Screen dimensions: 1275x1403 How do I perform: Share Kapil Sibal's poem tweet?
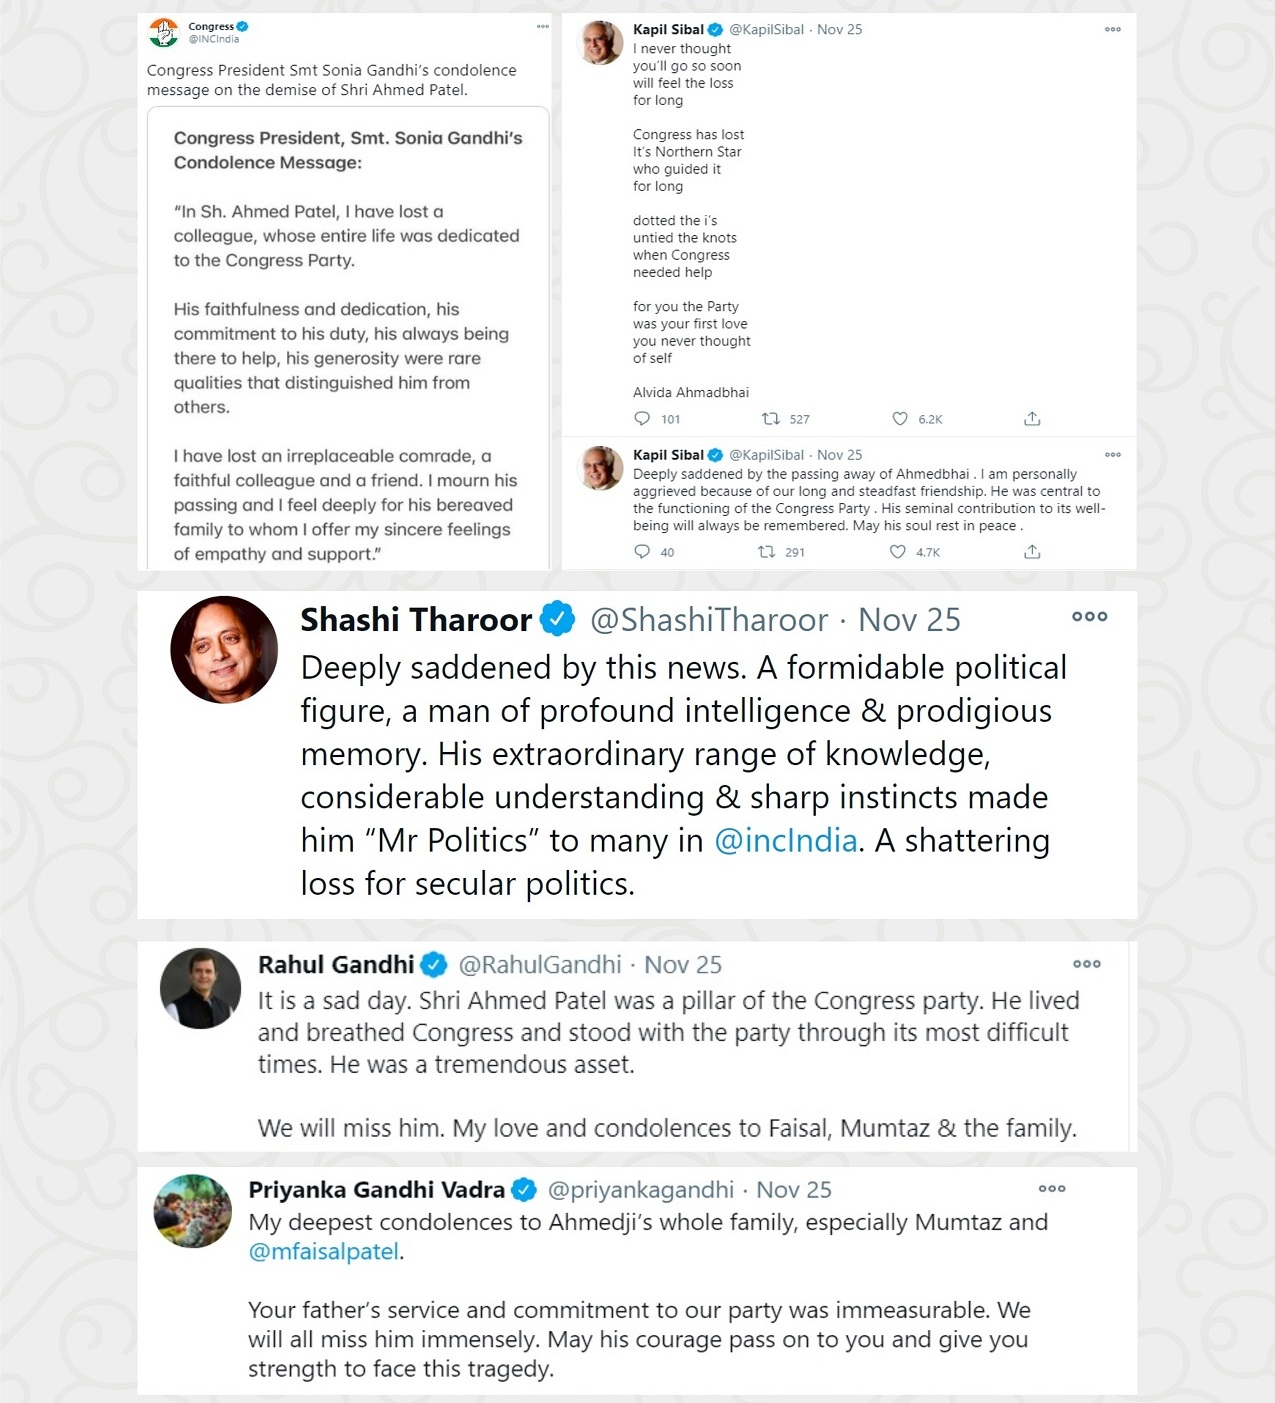(x=1032, y=419)
